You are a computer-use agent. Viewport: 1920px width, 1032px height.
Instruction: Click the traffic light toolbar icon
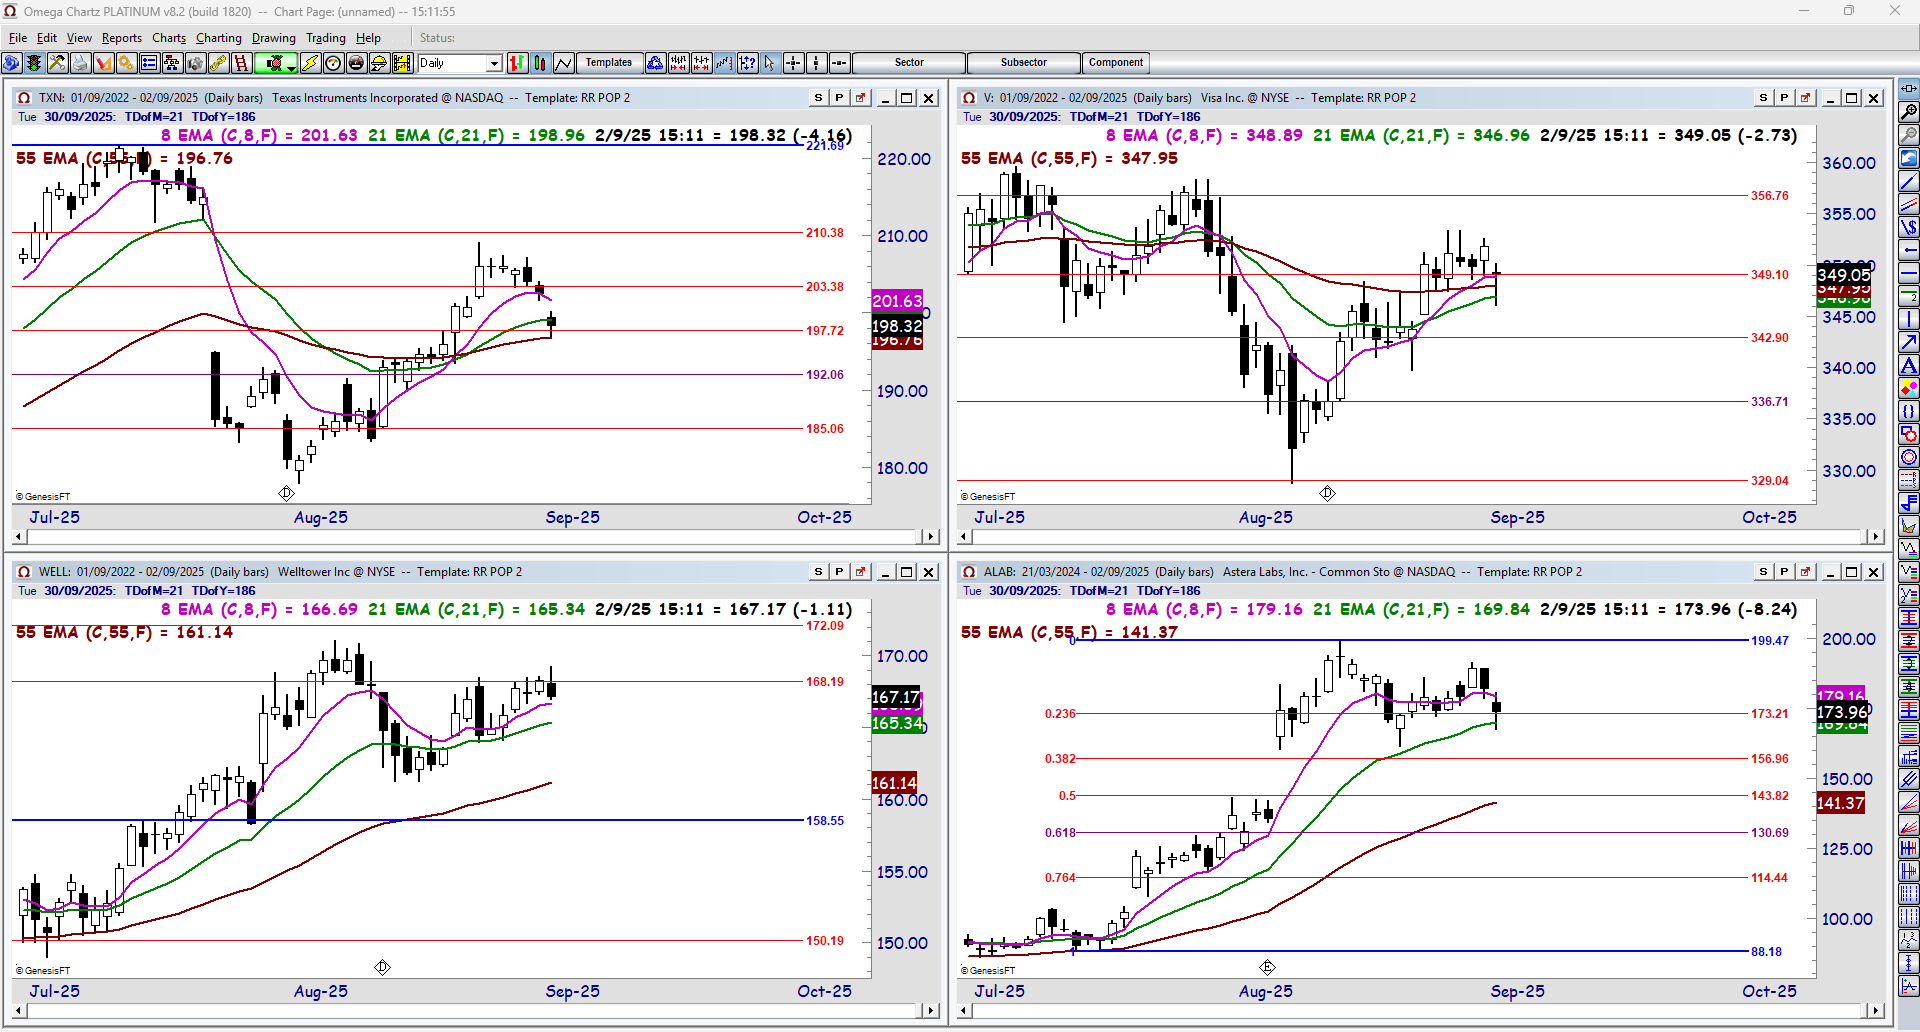(34, 63)
